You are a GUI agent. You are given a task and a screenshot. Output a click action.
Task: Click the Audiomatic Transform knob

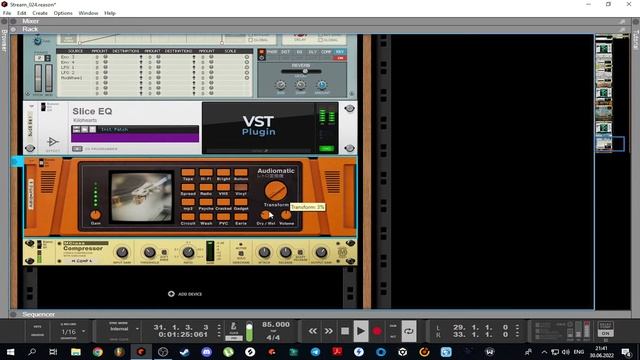click(x=276, y=191)
